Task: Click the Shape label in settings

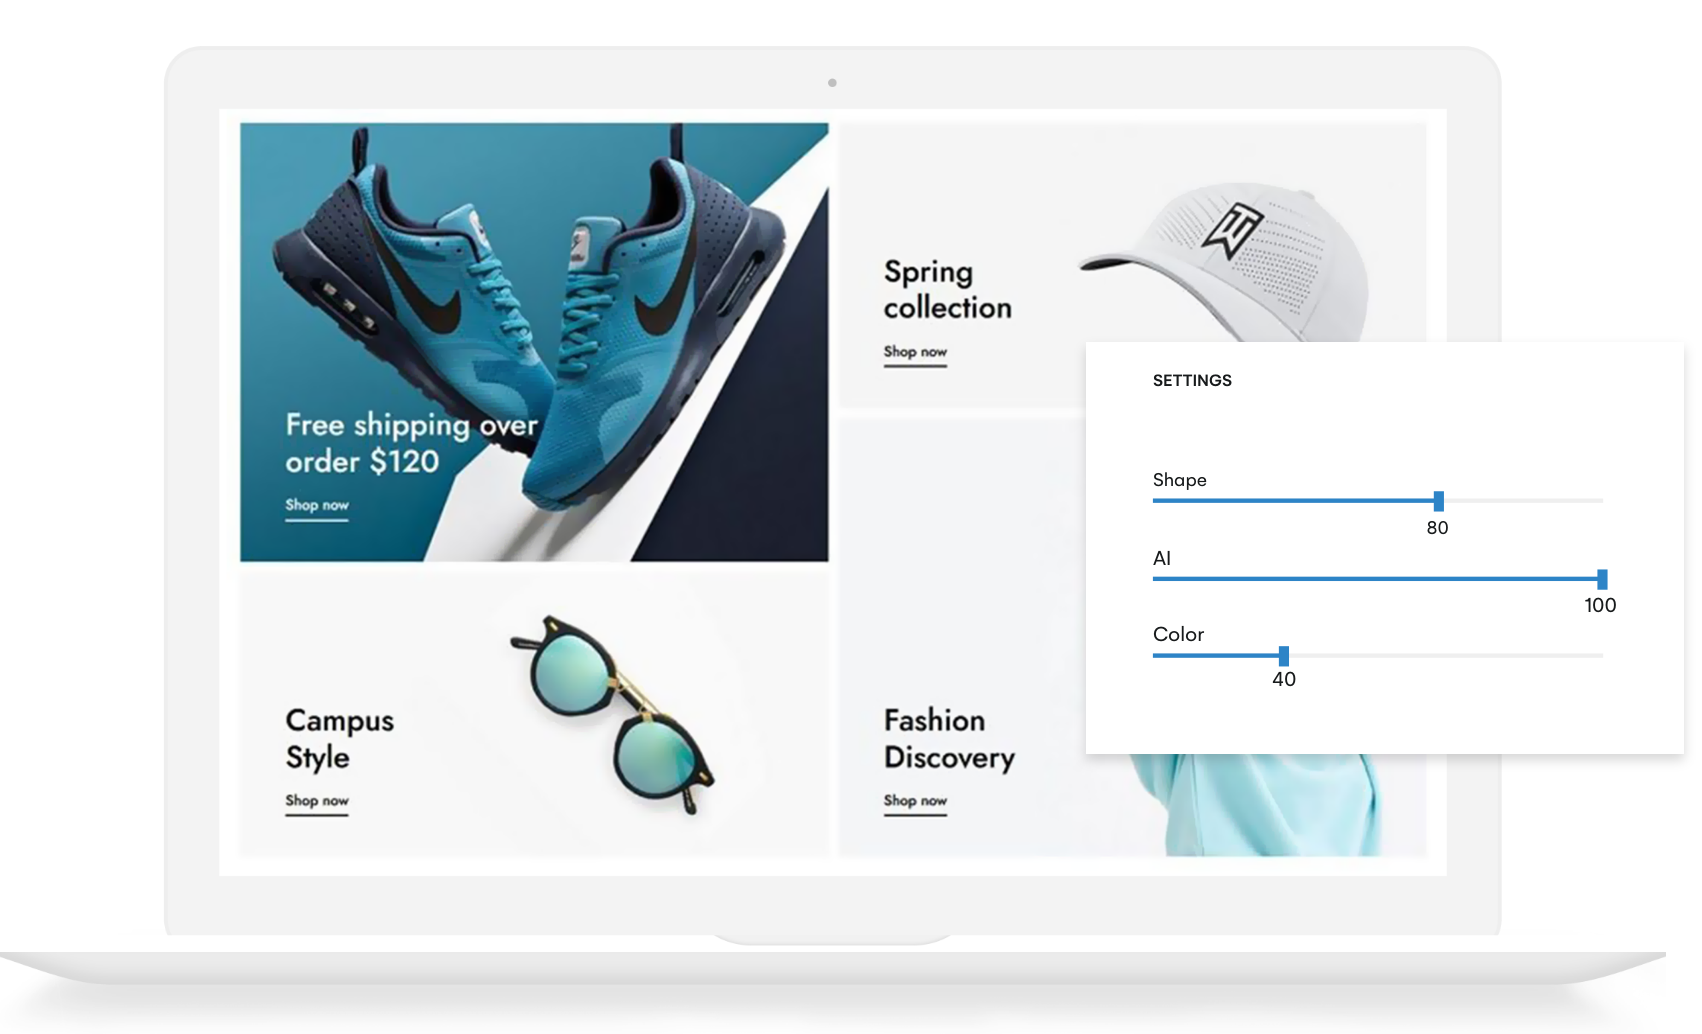Action: tap(1180, 481)
